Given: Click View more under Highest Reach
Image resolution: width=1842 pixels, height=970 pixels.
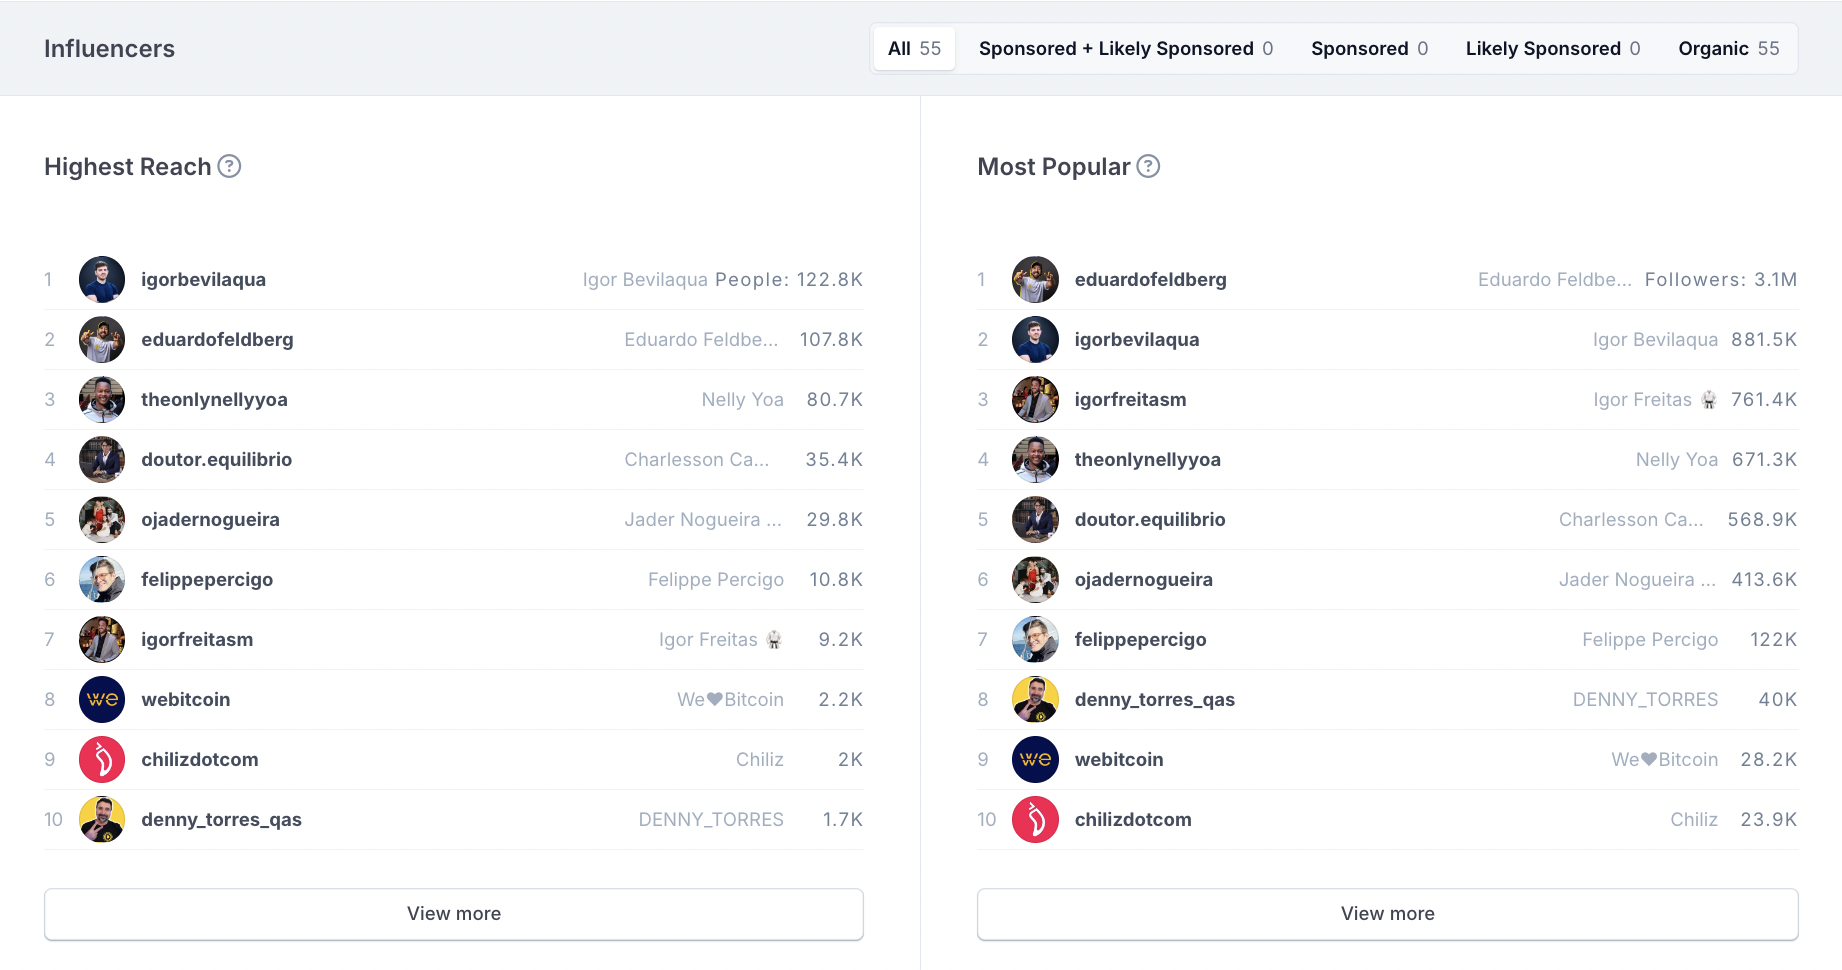Looking at the screenshot, I should [x=454, y=914].
